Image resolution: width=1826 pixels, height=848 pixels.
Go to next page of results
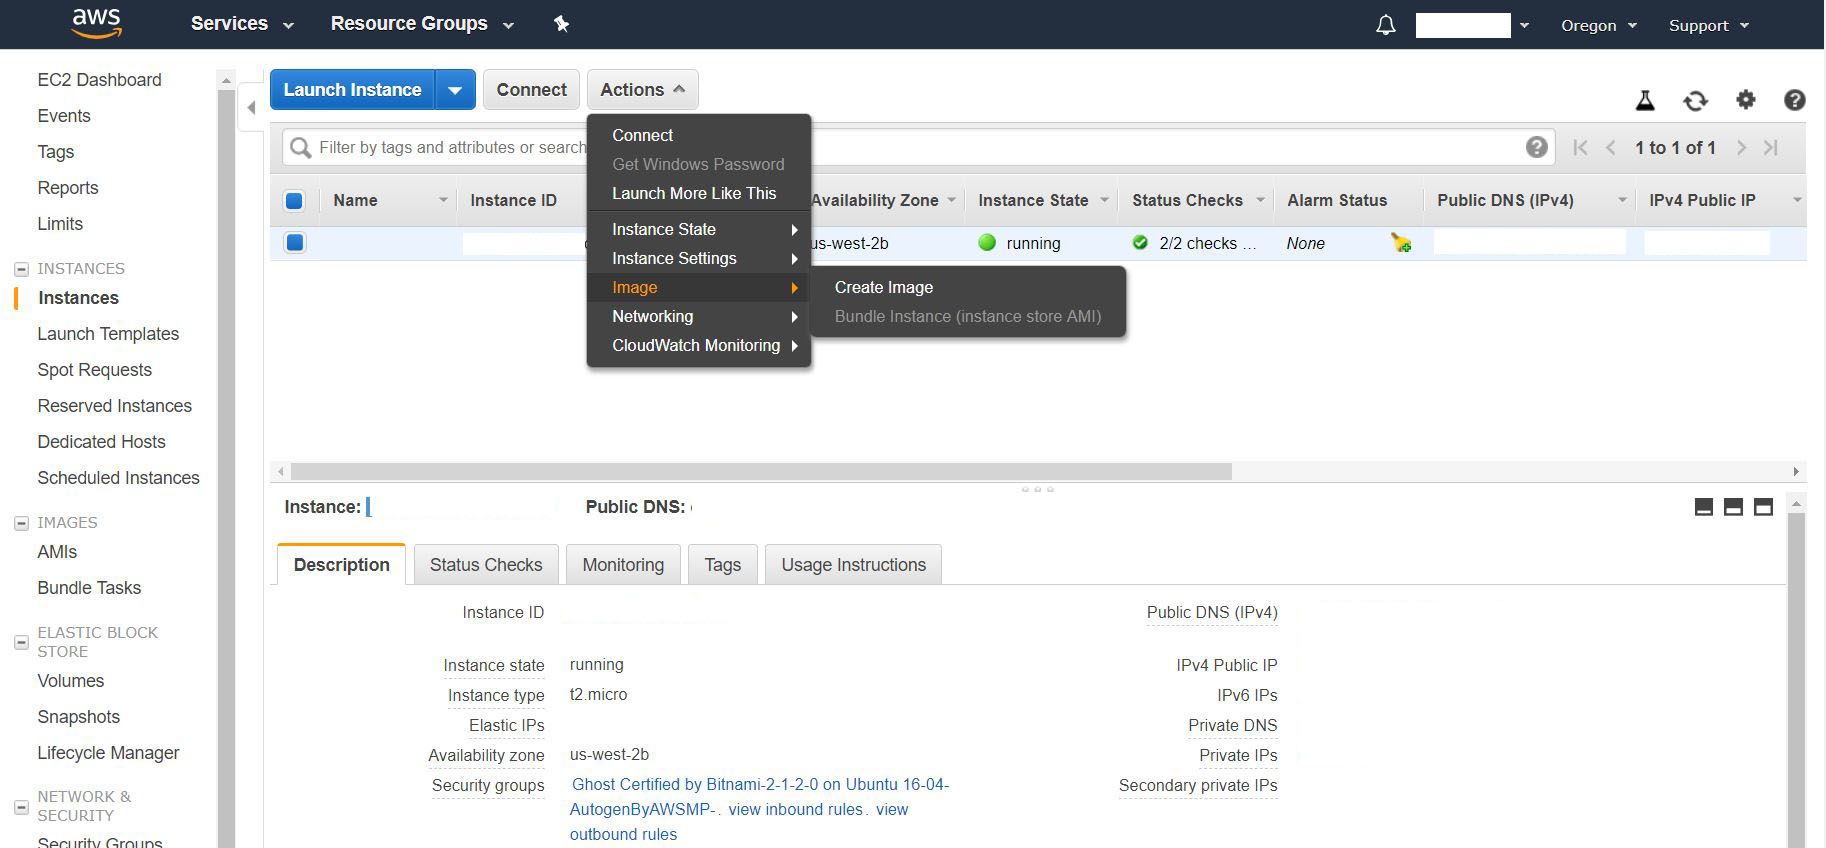pyautogui.click(x=1741, y=147)
